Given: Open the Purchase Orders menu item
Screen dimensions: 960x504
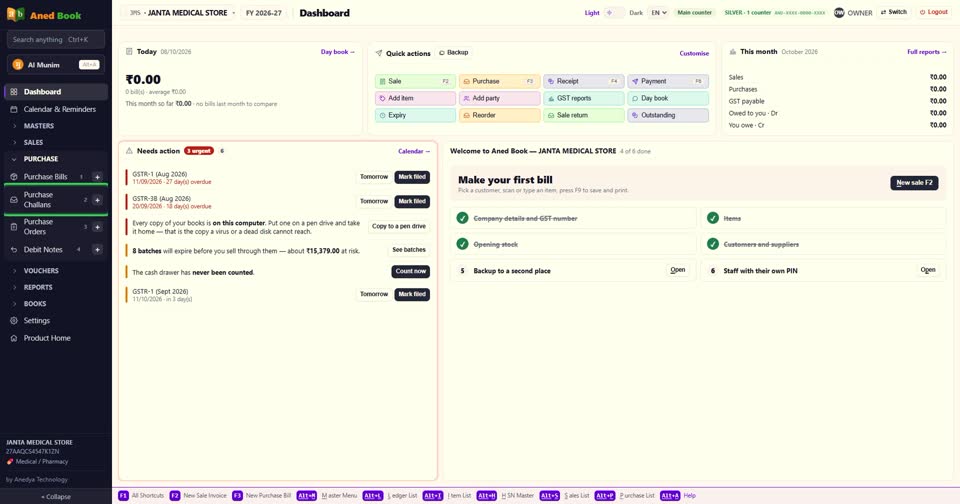Looking at the screenshot, I should (46, 227).
